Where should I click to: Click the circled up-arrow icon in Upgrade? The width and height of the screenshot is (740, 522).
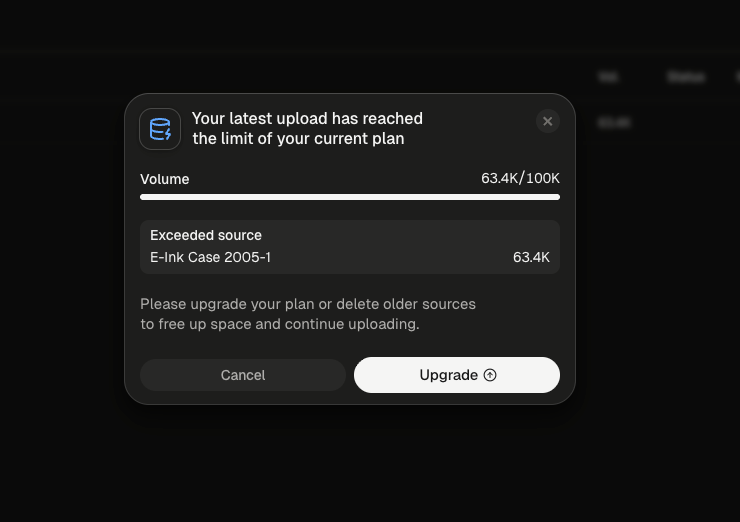pyautogui.click(x=490, y=375)
